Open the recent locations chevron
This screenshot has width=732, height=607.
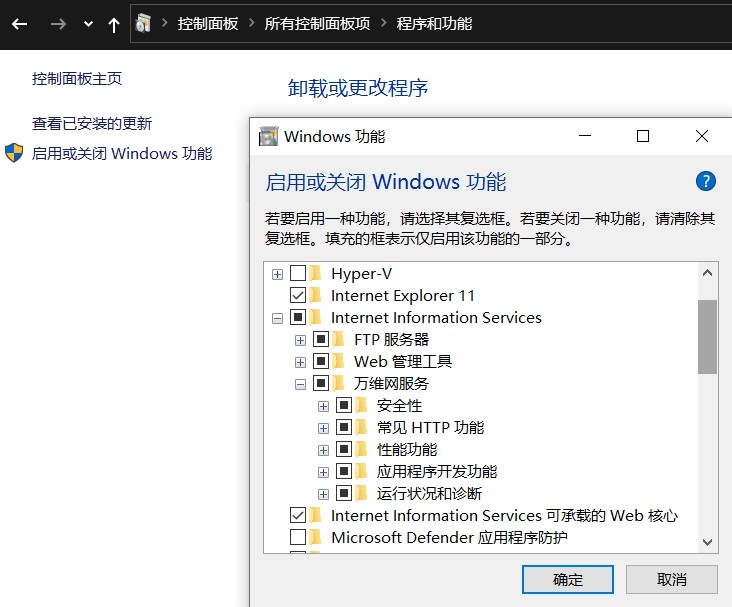pyautogui.click(x=88, y=24)
